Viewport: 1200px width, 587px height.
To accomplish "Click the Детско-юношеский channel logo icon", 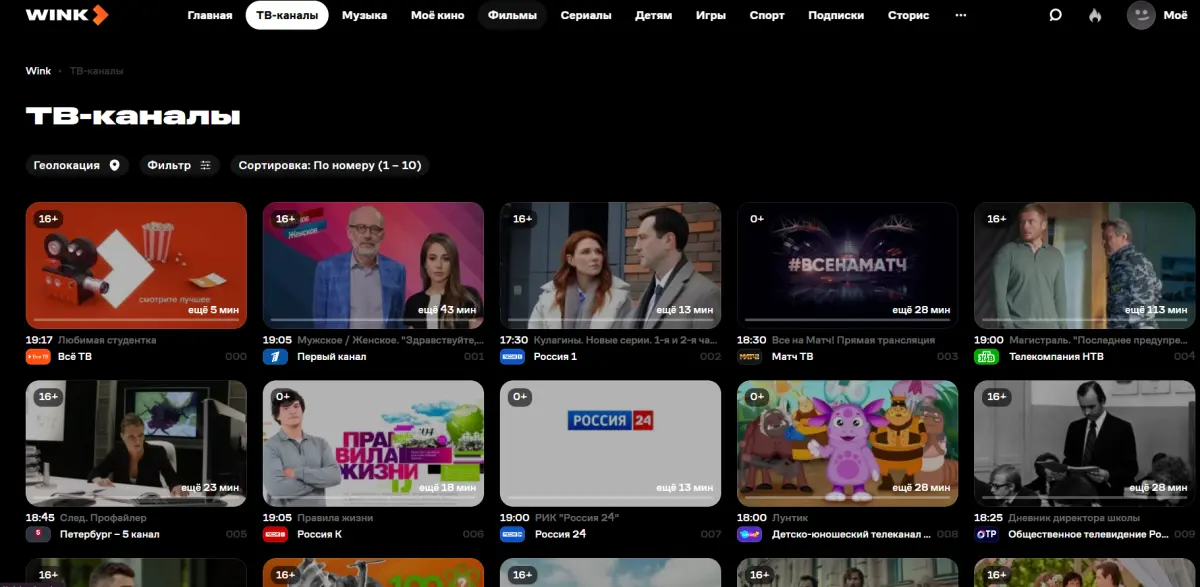I will (749, 534).
